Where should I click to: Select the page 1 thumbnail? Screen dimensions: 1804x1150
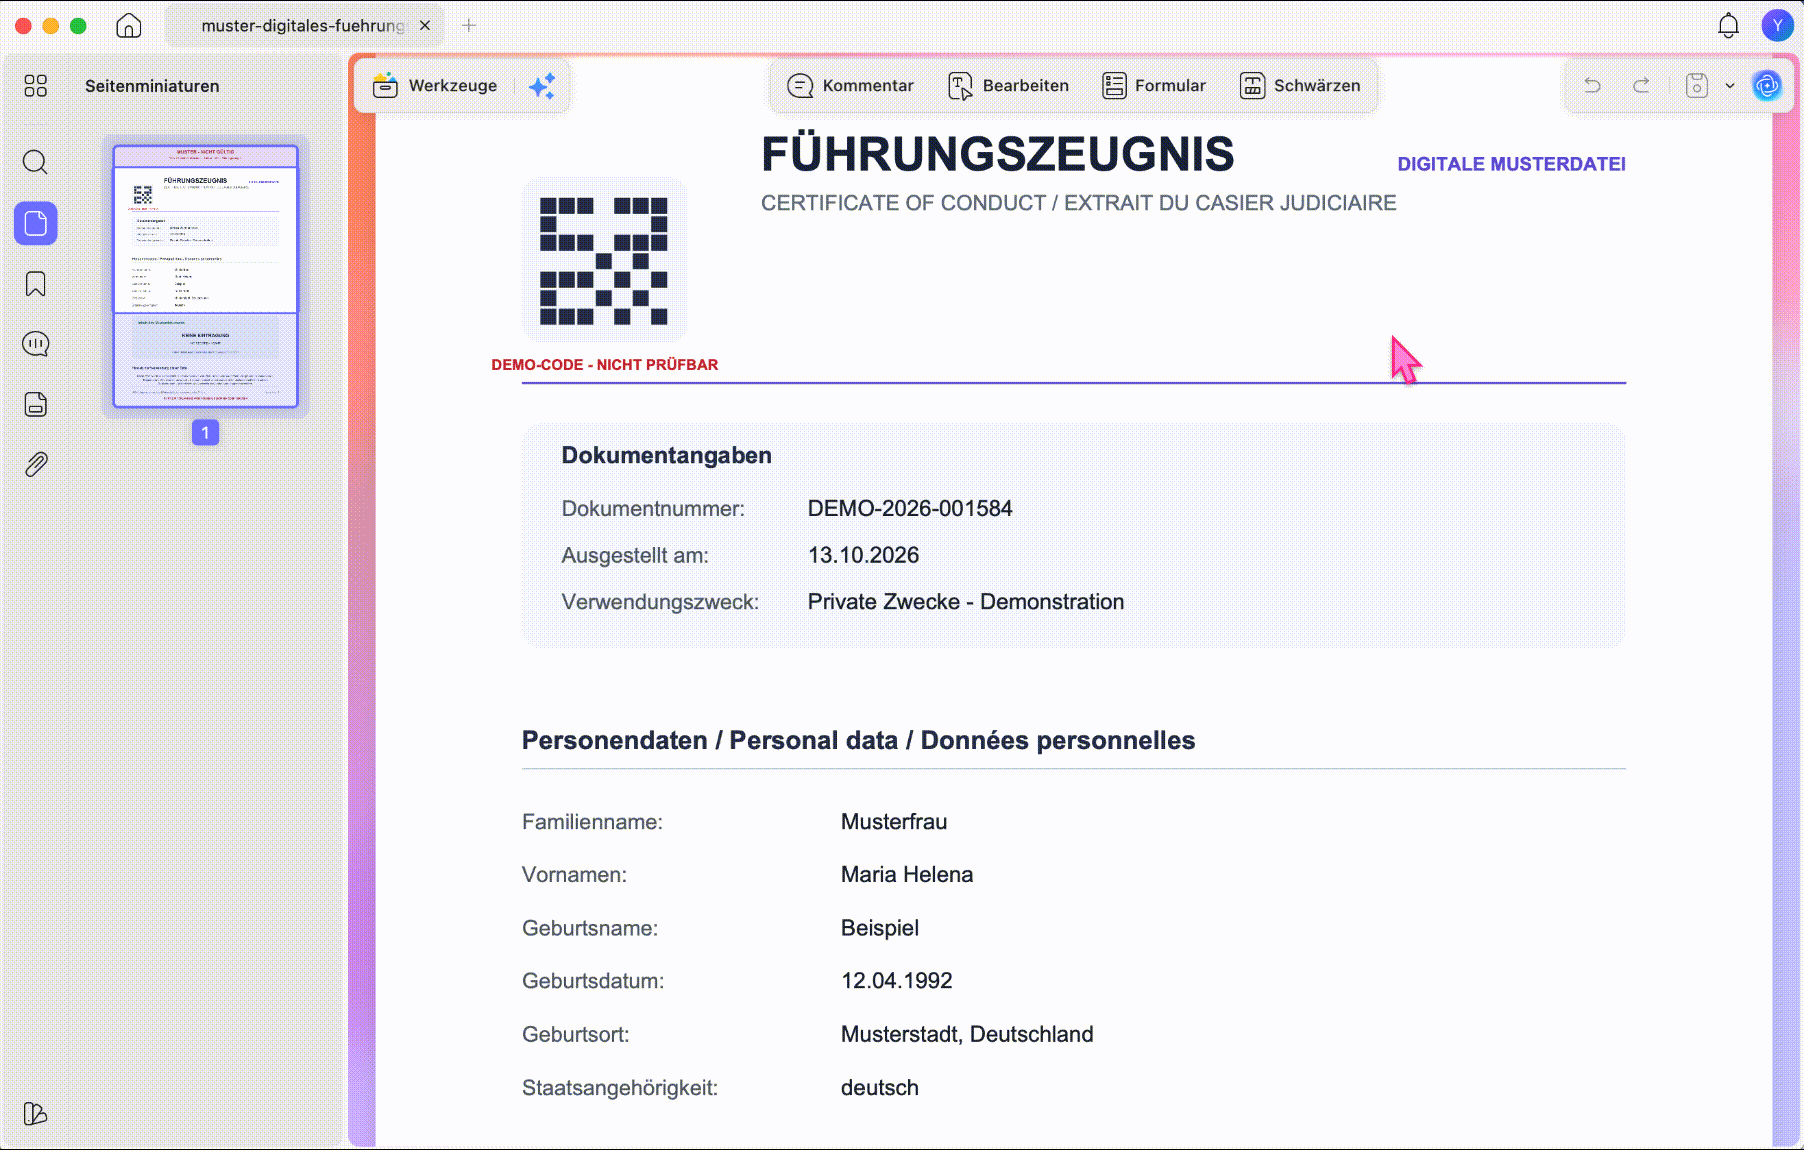click(205, 276)
